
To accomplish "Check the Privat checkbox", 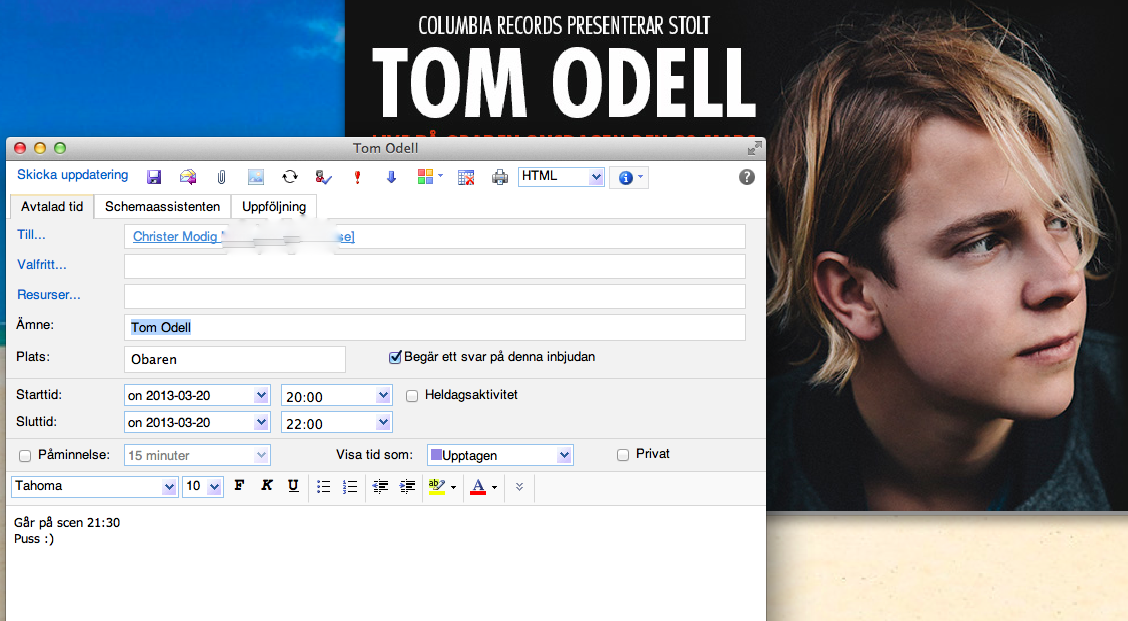I will [624, 455].
